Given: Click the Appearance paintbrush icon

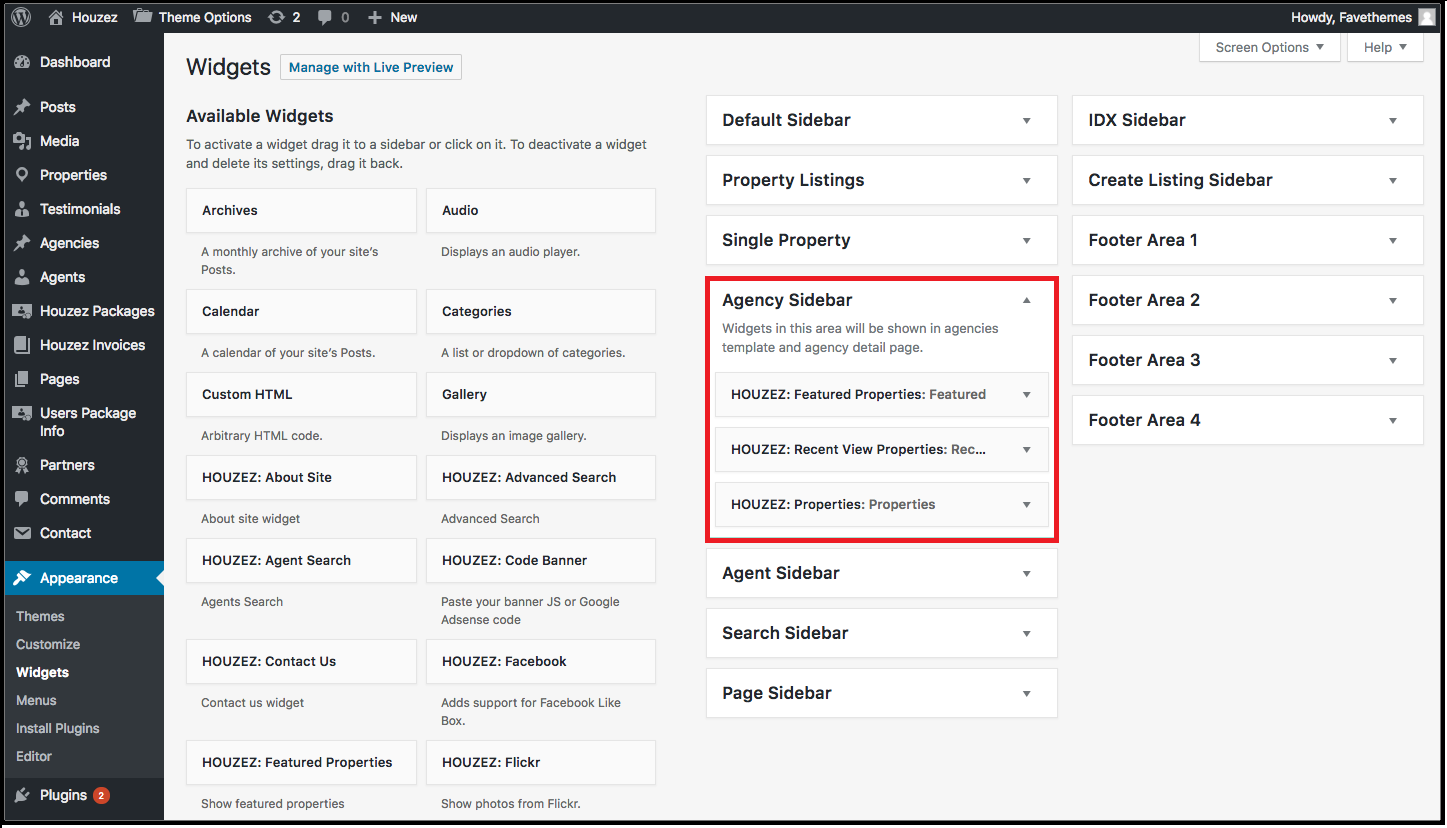Looking at the screenshot, I should pyautogui.click(x=22, y=578).
